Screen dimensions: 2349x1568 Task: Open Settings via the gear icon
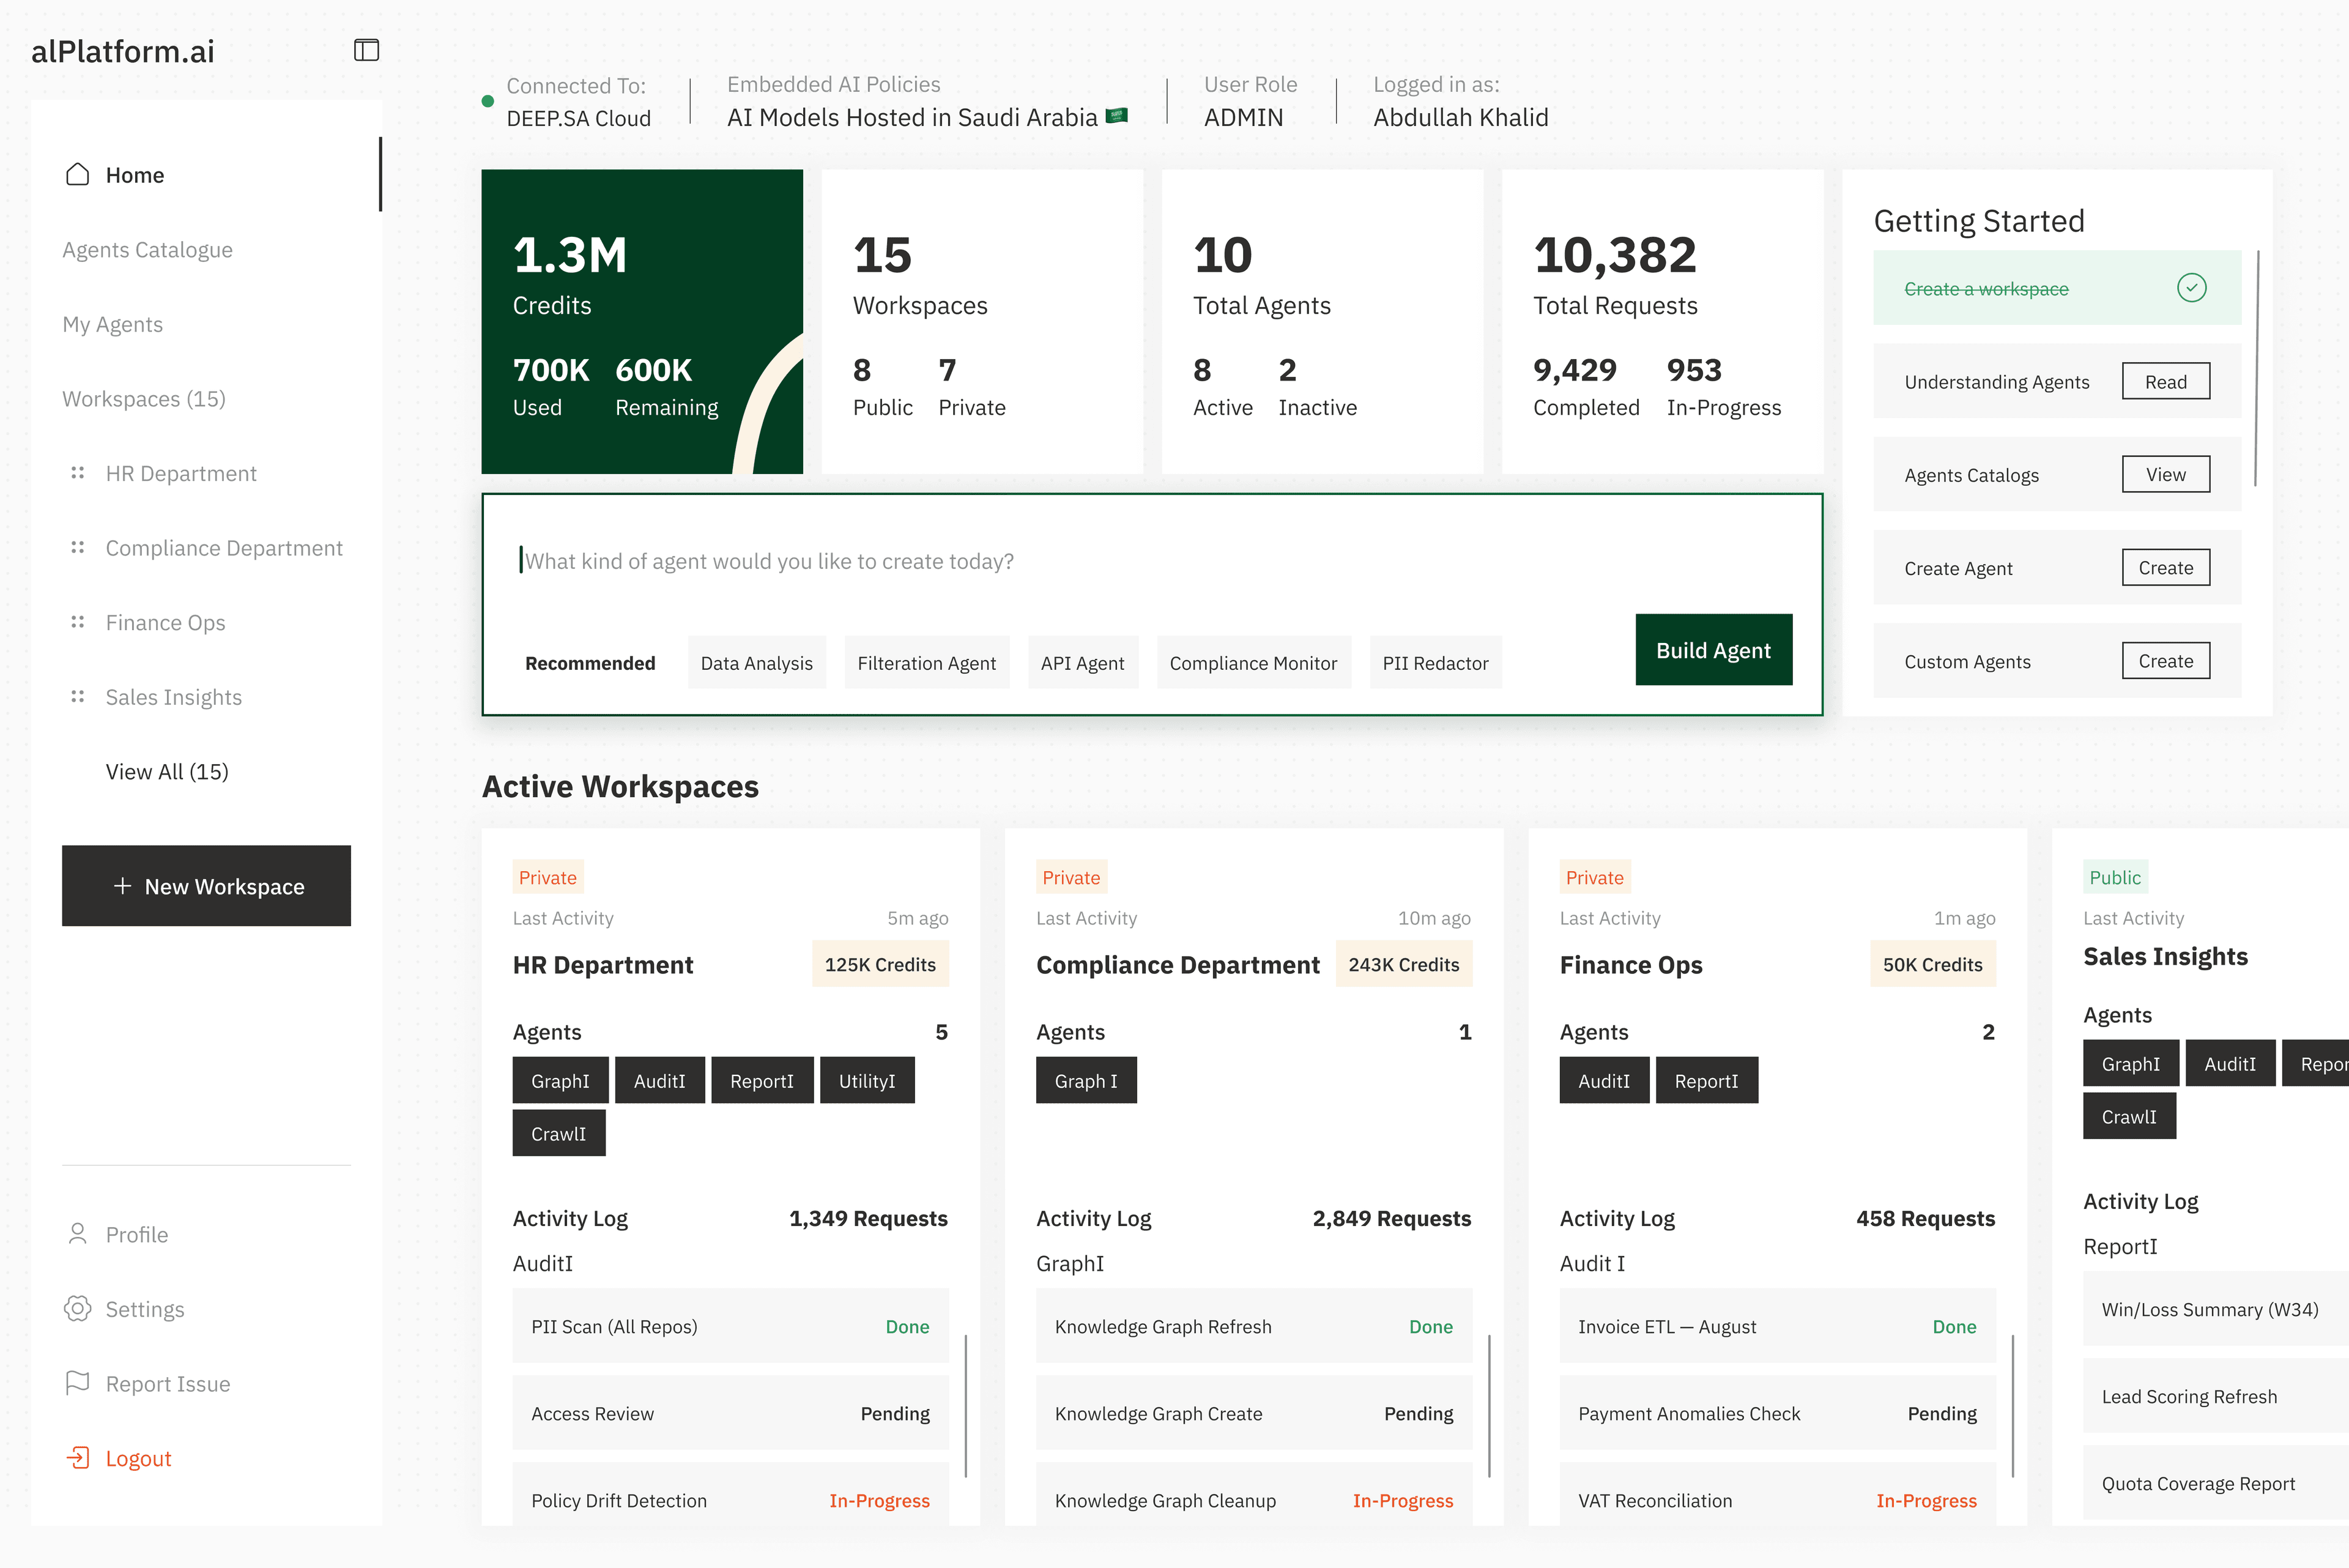tap(77, 1309)
